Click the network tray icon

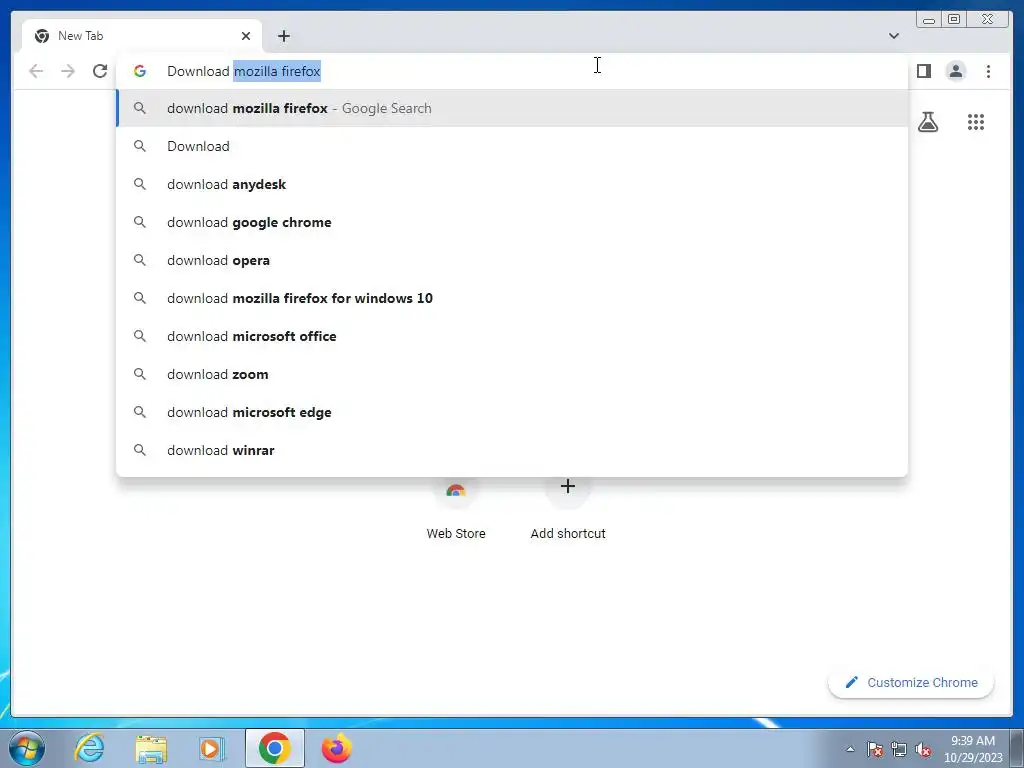point(899,749)
